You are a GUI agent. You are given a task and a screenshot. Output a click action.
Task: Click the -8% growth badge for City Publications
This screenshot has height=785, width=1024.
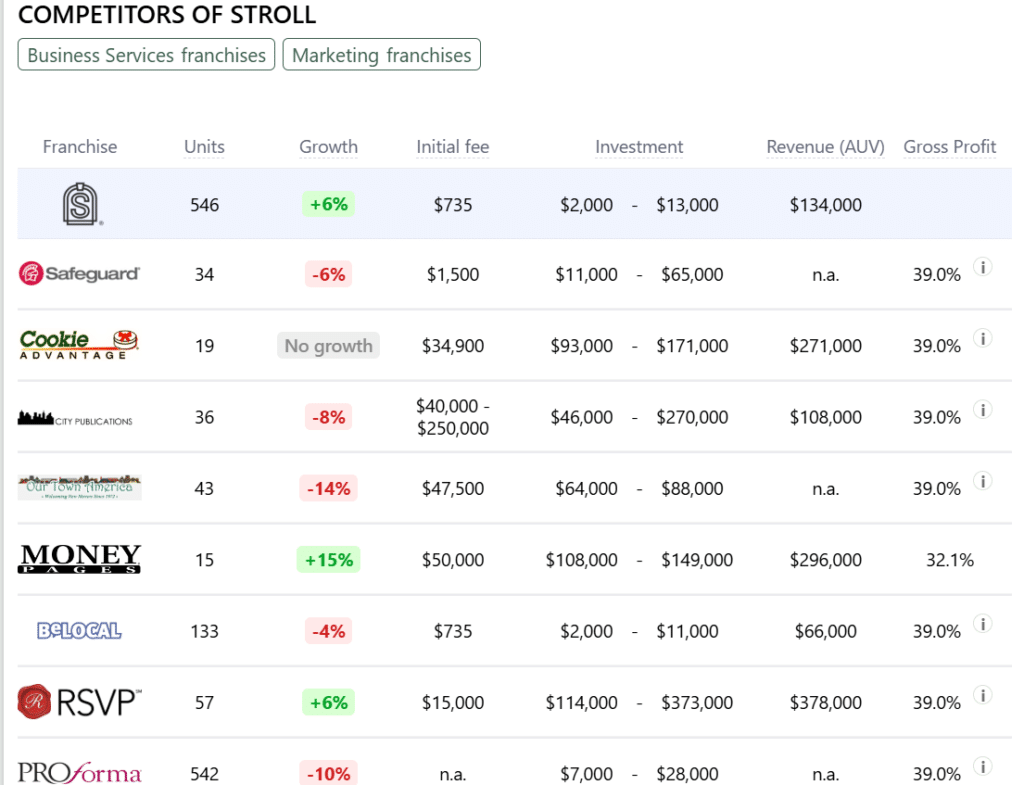click(328, 417)
